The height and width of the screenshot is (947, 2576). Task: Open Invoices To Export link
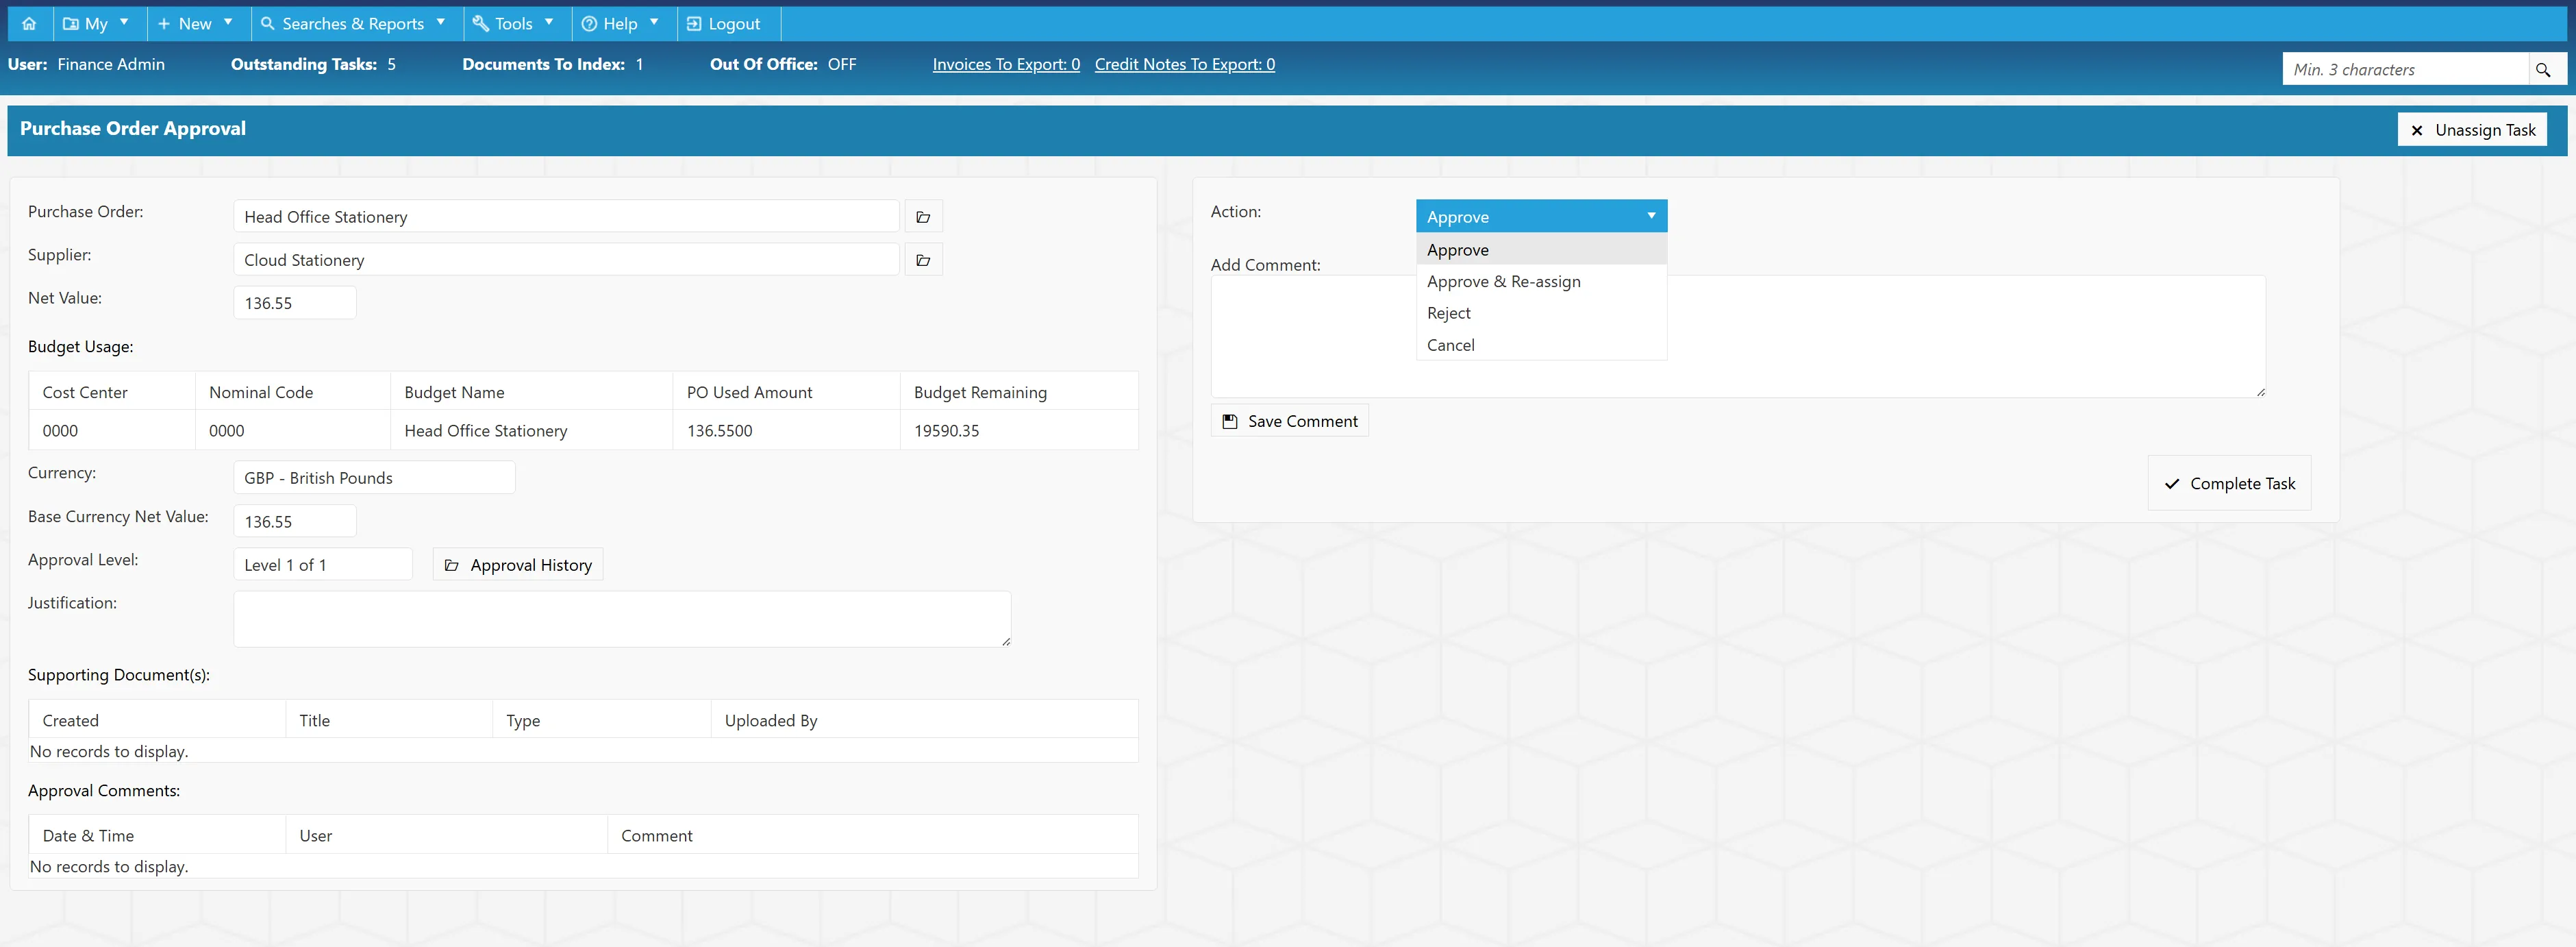1006,64
